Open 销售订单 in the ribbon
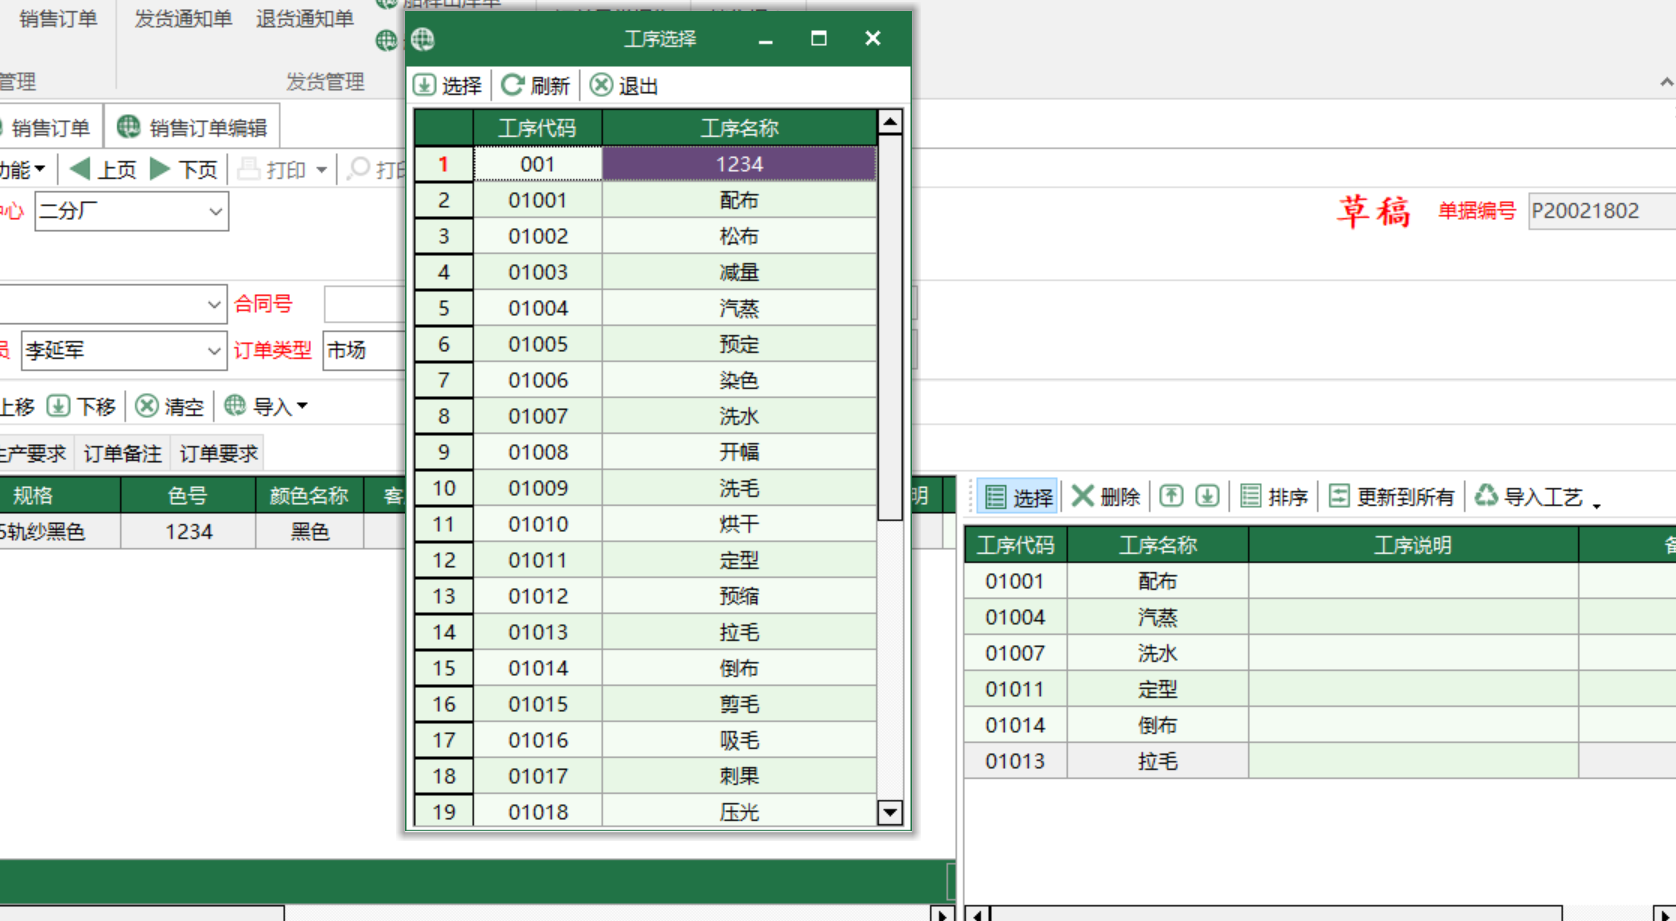 coord(58,19)
